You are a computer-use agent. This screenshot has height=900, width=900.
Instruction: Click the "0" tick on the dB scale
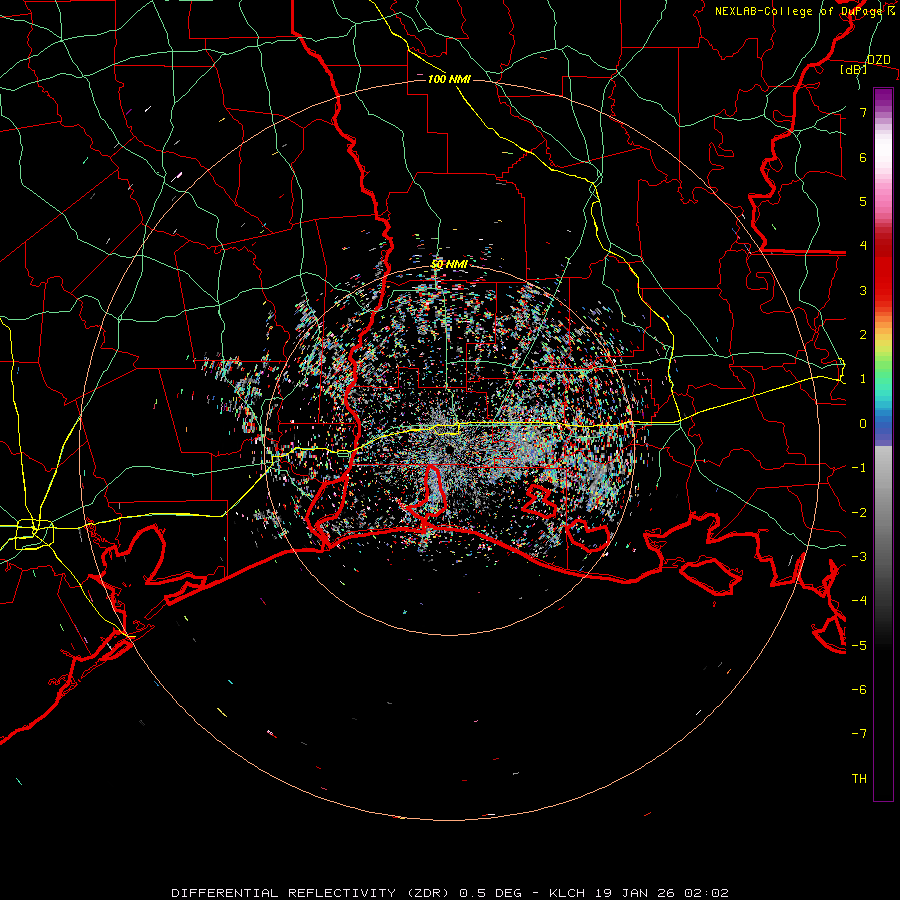[x=863, y=424]
